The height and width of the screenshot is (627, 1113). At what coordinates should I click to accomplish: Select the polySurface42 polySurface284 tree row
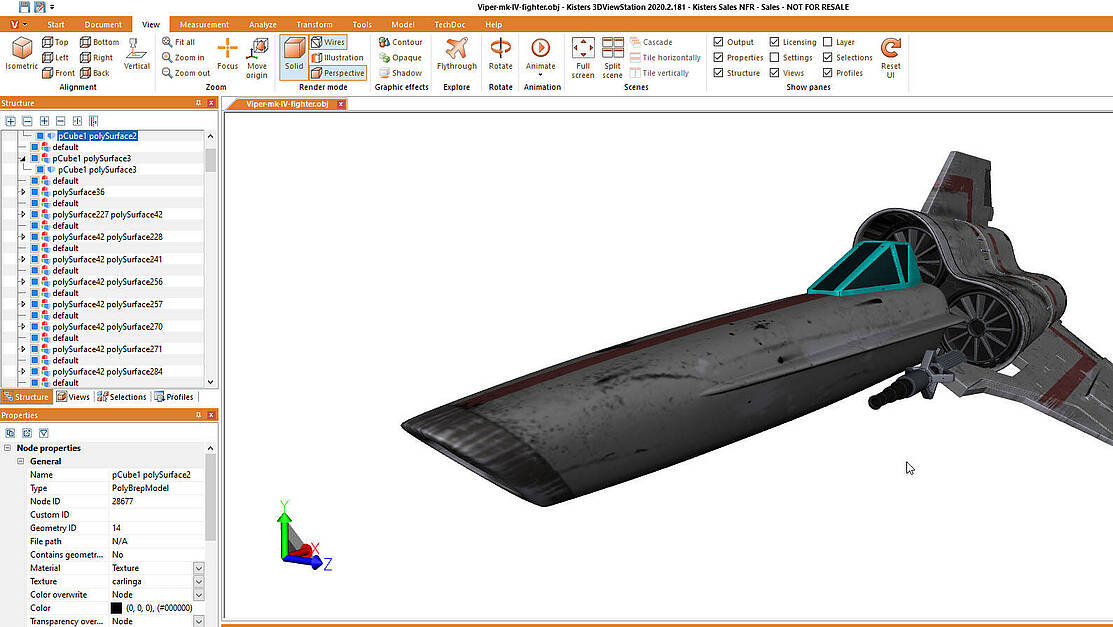[107, 371]
